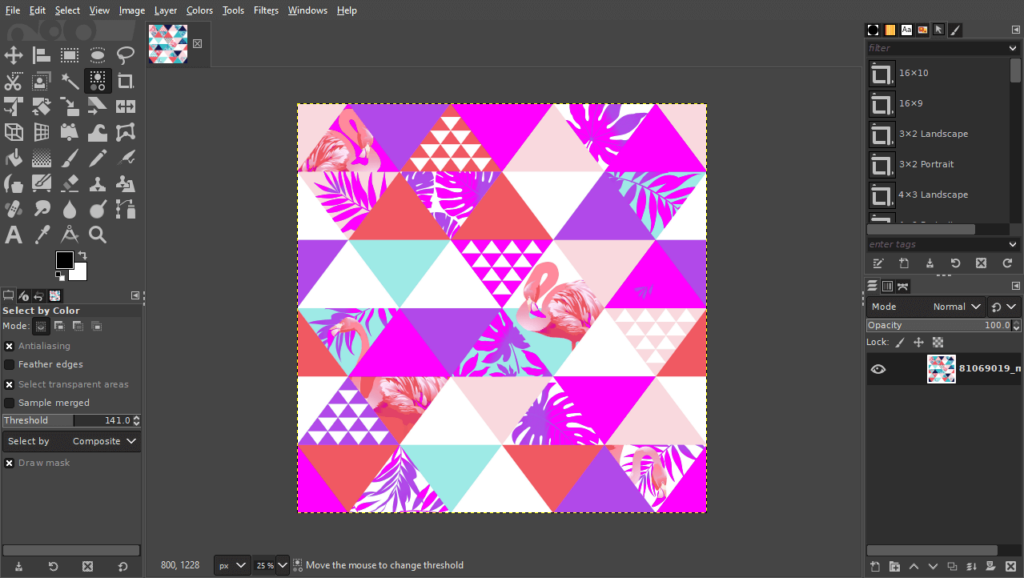Open the Colors menu
Viewport: 1024px width, 578px height.
point(199,10)
